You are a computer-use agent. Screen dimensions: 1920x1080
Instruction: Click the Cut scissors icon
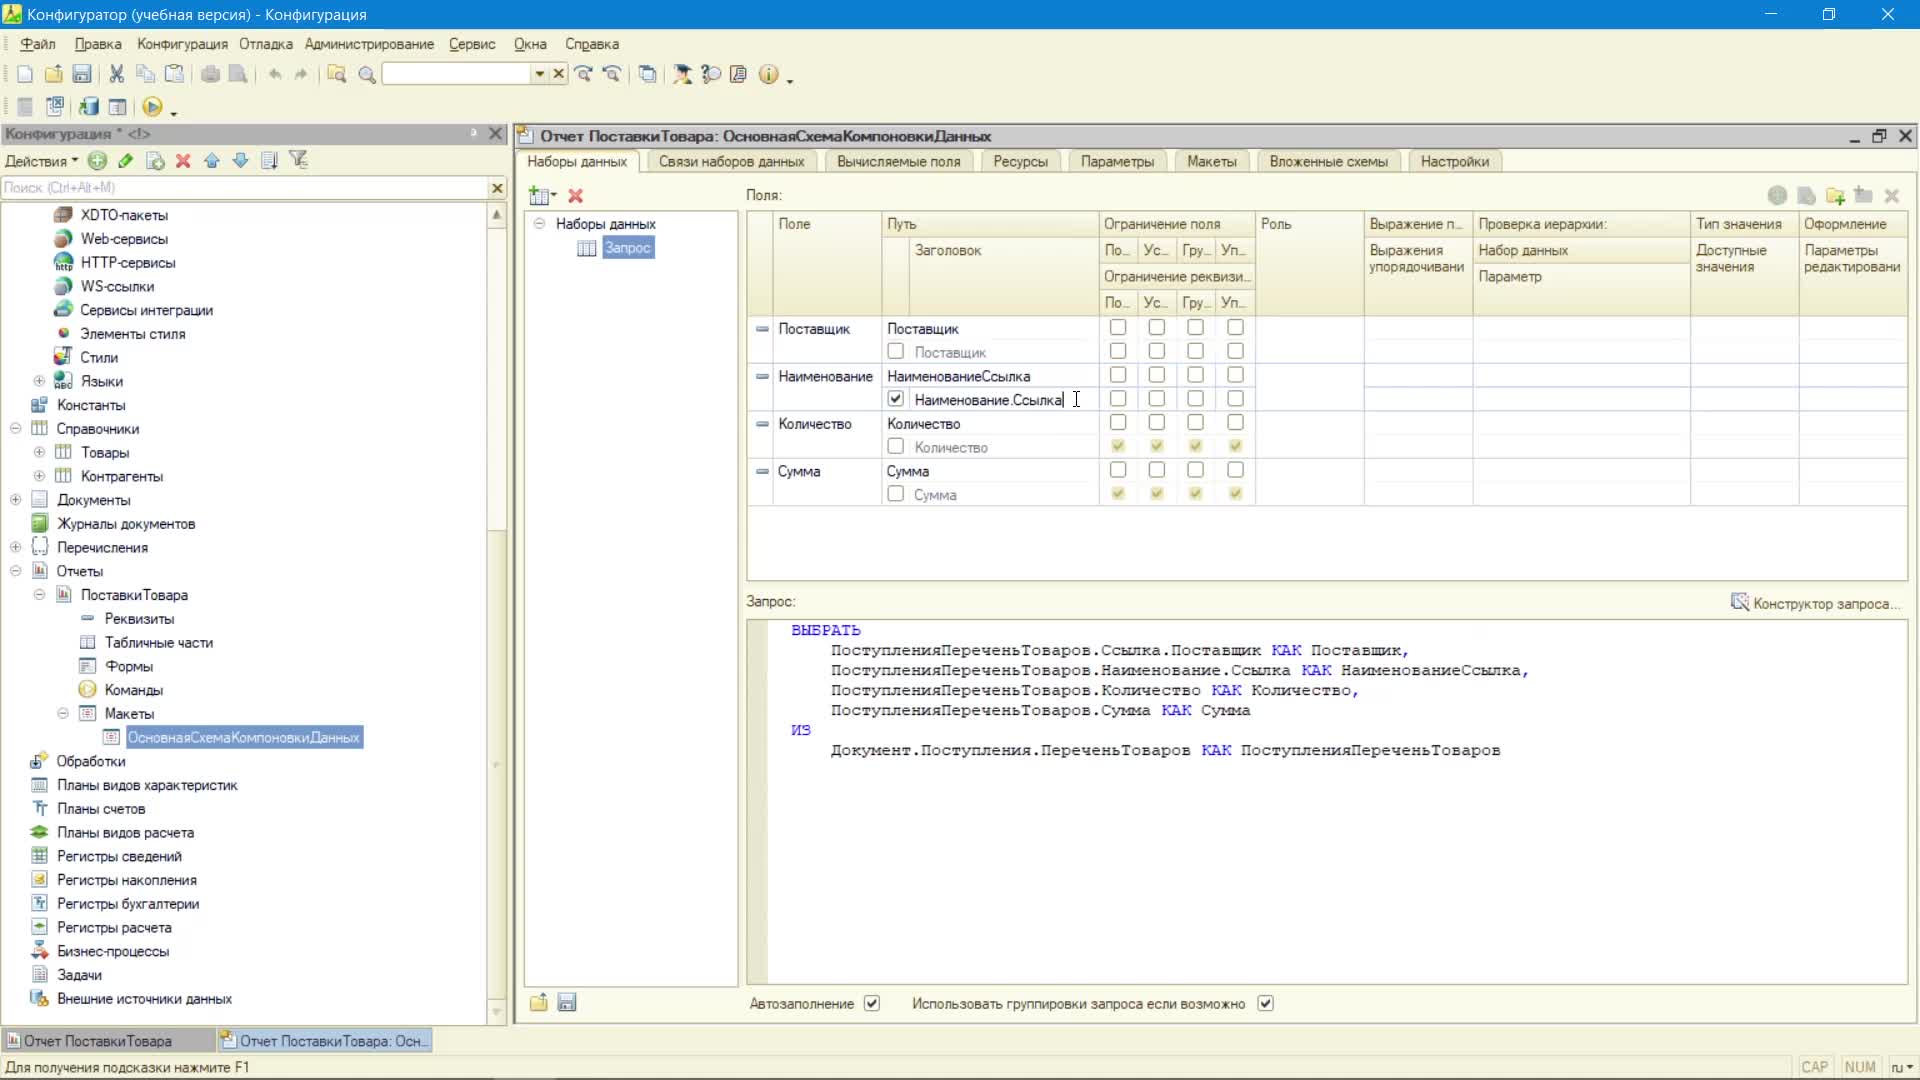117,74
